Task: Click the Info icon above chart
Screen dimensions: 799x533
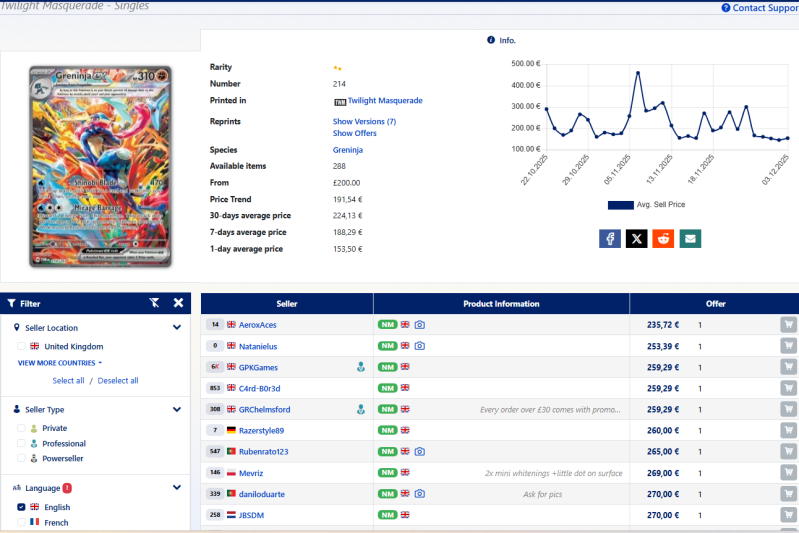Action: [x=491, y=40]
